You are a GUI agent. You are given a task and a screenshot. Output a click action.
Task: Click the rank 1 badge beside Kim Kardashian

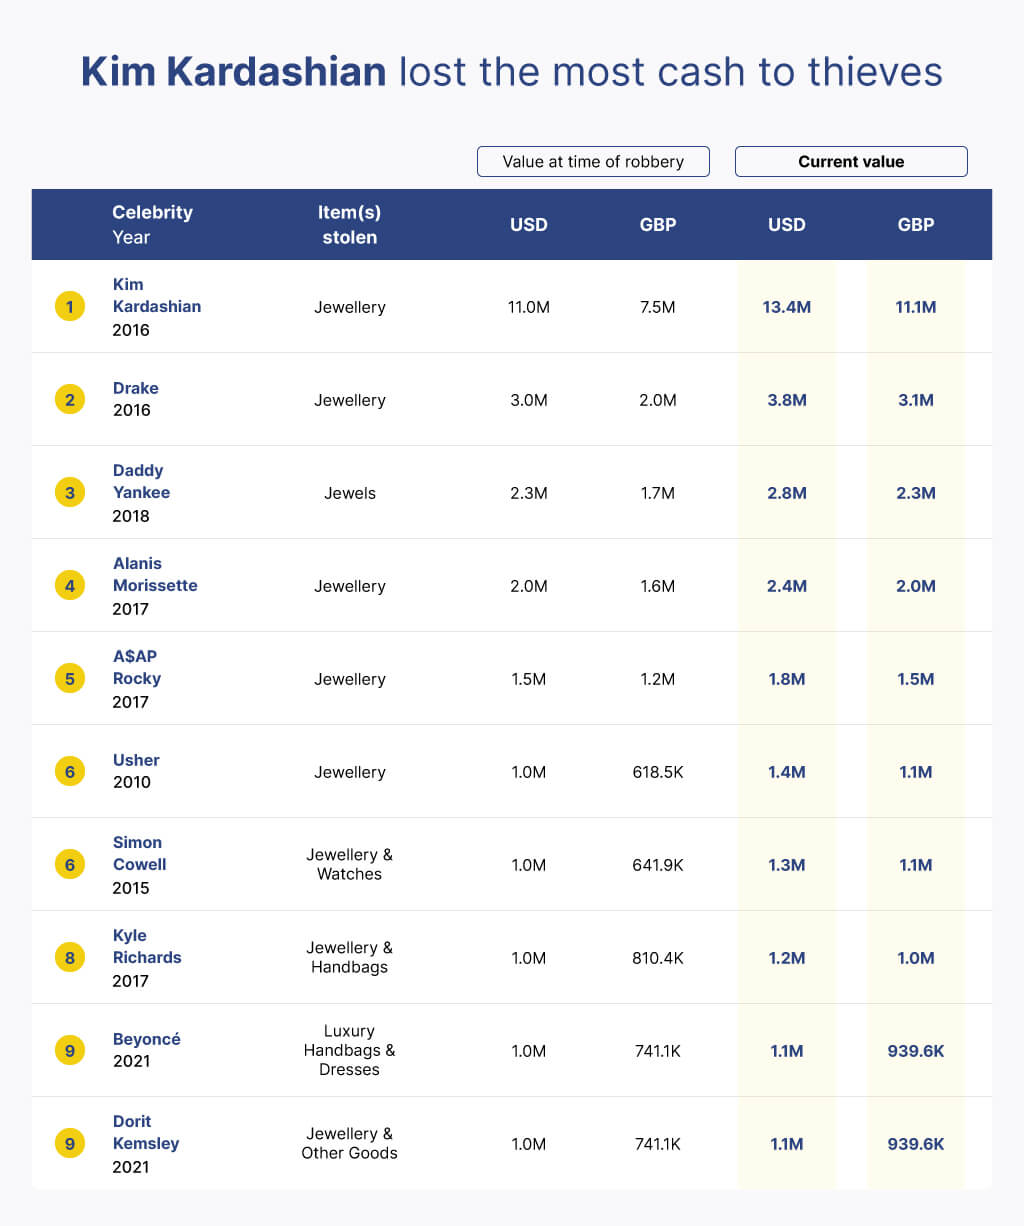pos(69,306)
